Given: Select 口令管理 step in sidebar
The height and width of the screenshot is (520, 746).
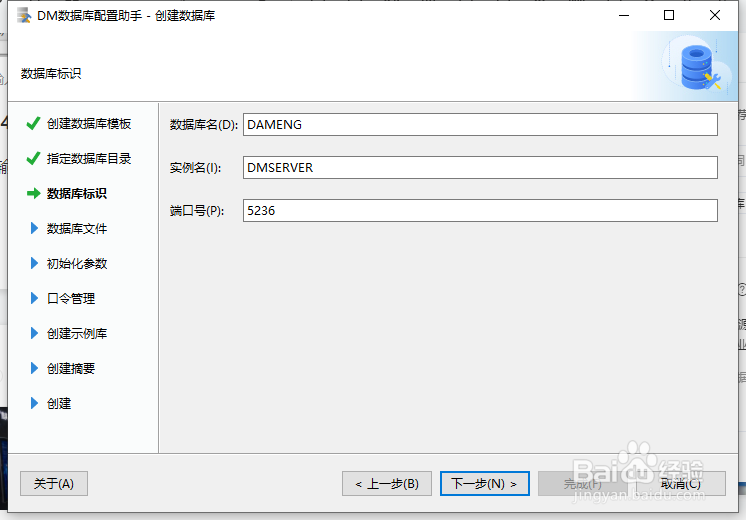Looking at the screenshot, I should click(71, 298).
